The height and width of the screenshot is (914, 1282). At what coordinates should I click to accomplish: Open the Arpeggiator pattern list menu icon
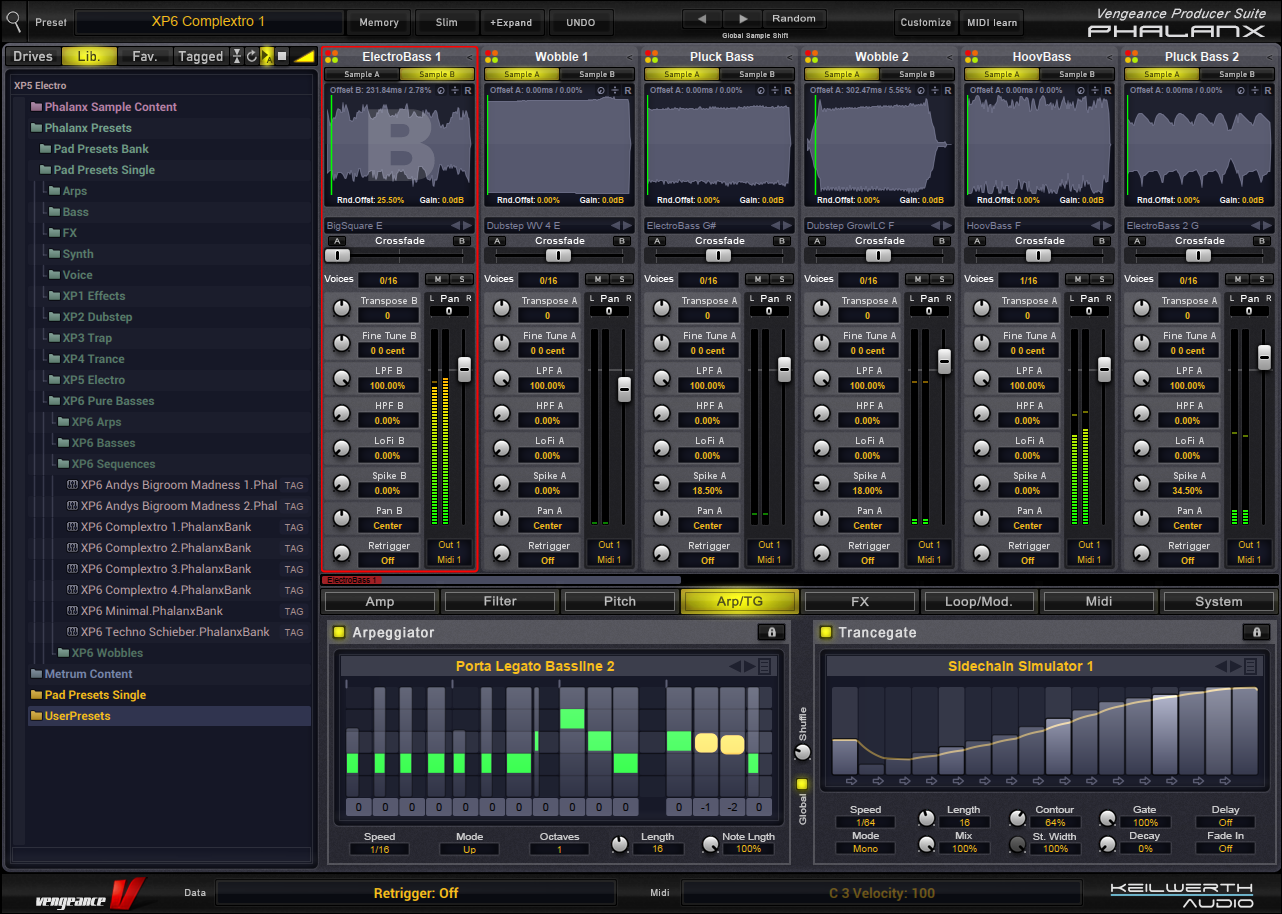pos(765,666)
